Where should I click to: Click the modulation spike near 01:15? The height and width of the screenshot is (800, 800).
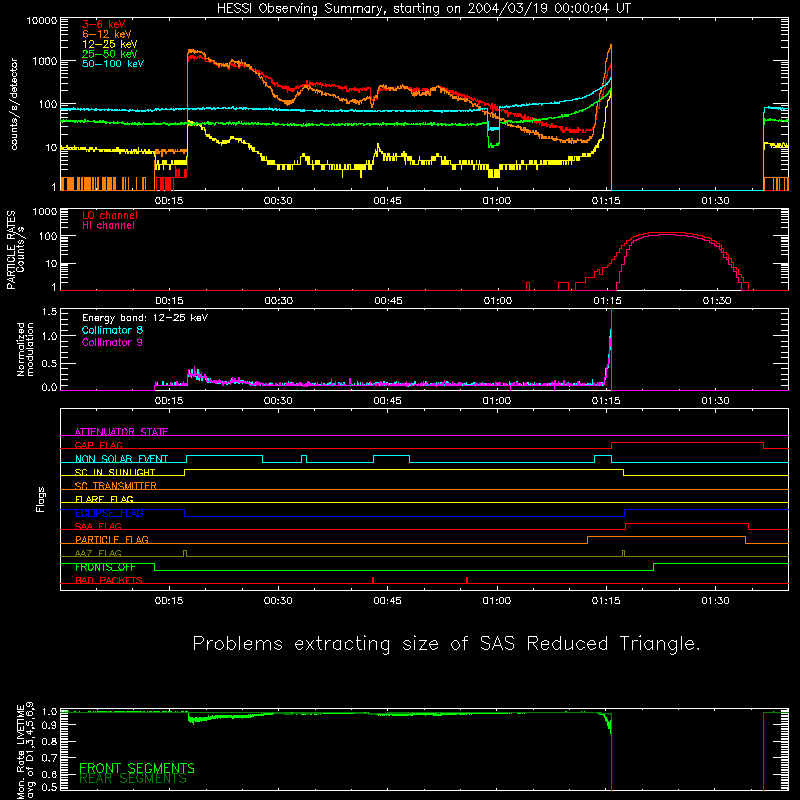[x=610, y=349]
